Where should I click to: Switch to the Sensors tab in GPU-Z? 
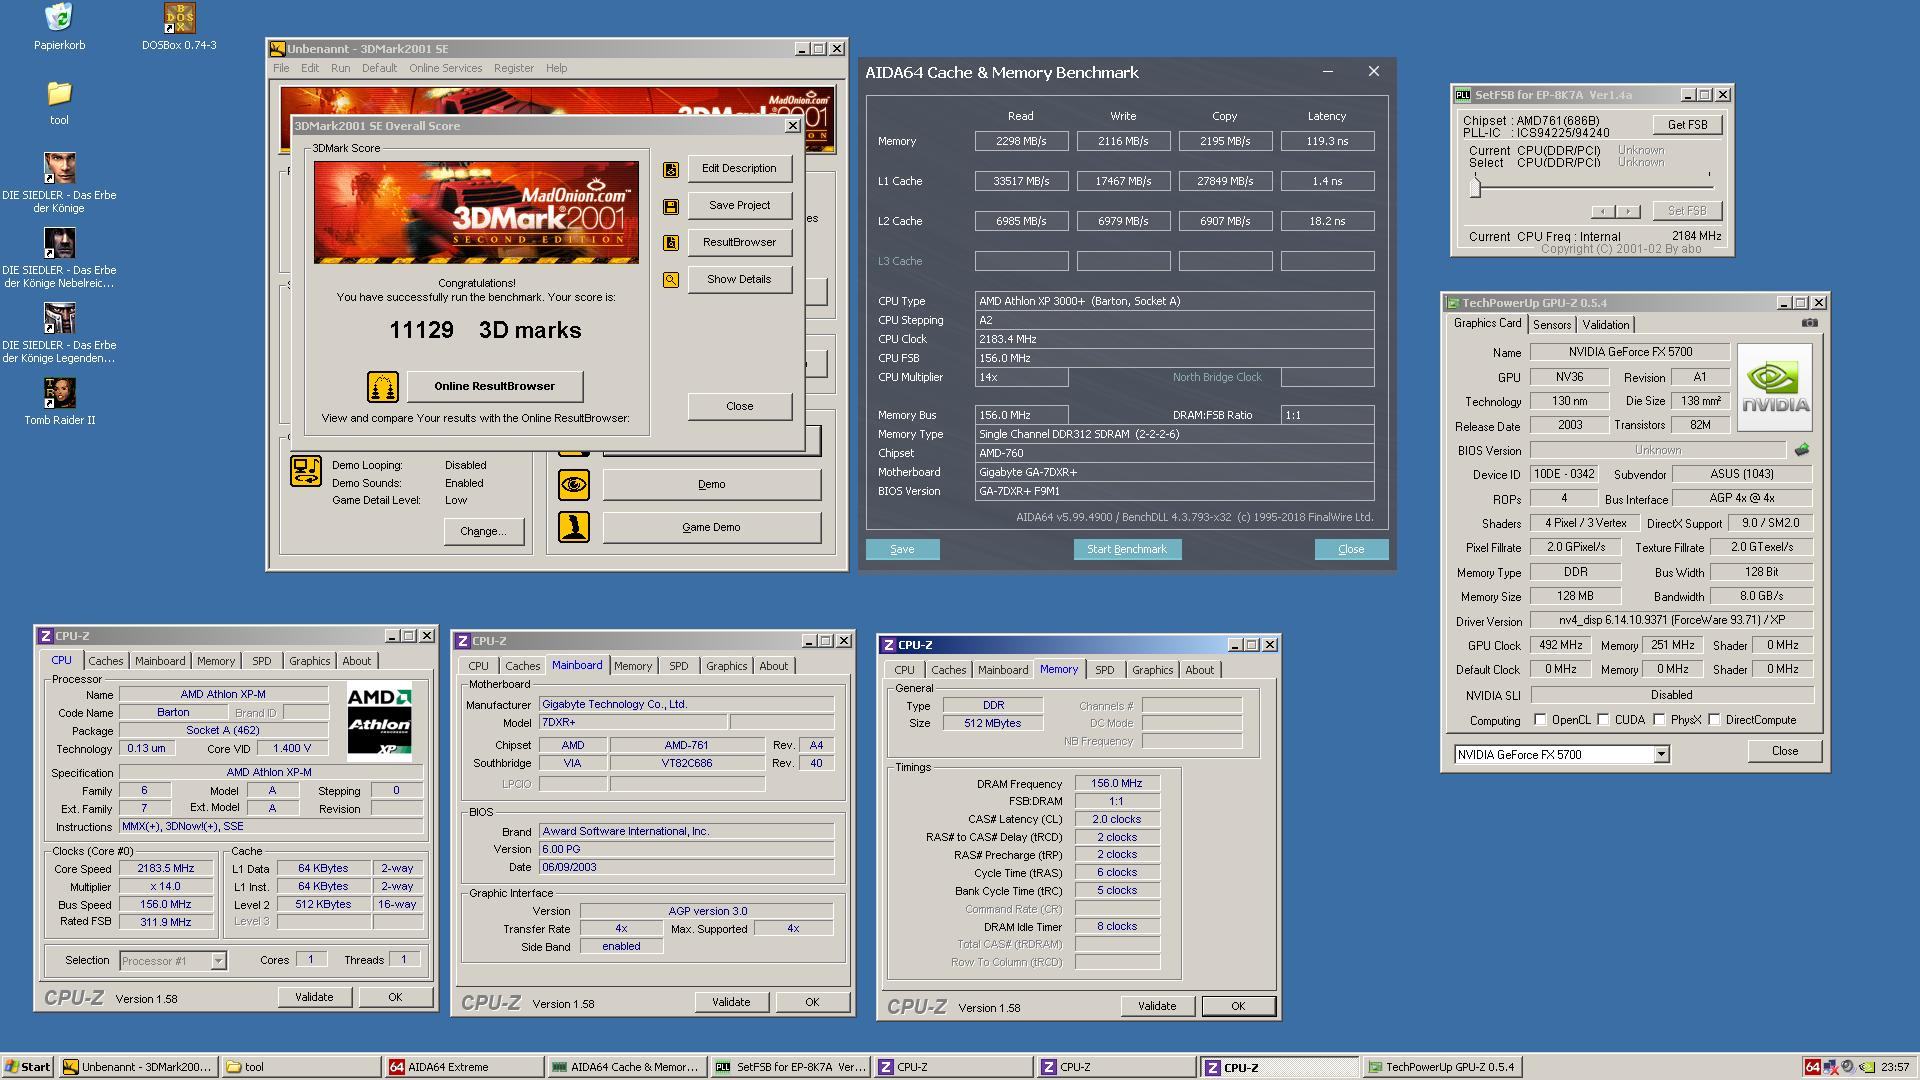pyautogui.click(x=1551, y=325)
